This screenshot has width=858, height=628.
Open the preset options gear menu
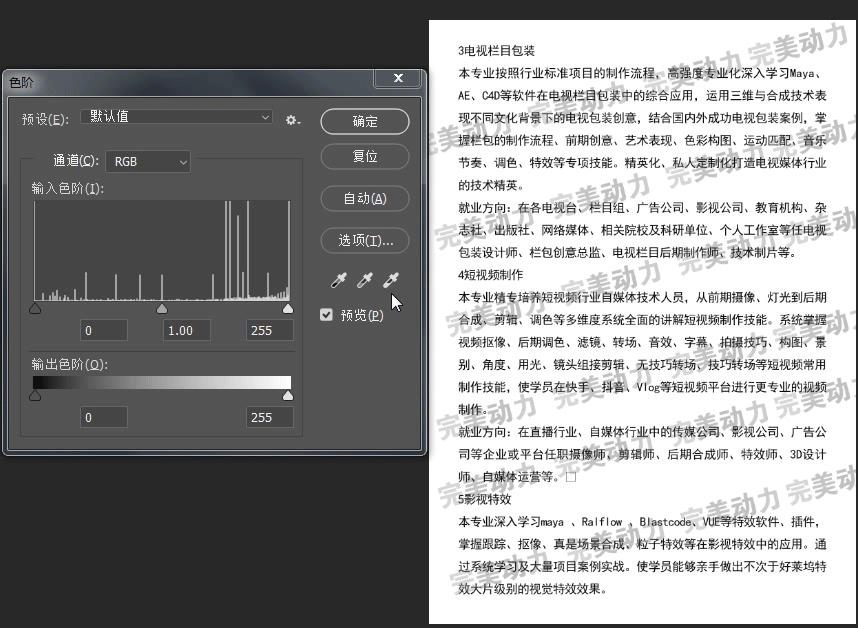(x=292, y=119)
